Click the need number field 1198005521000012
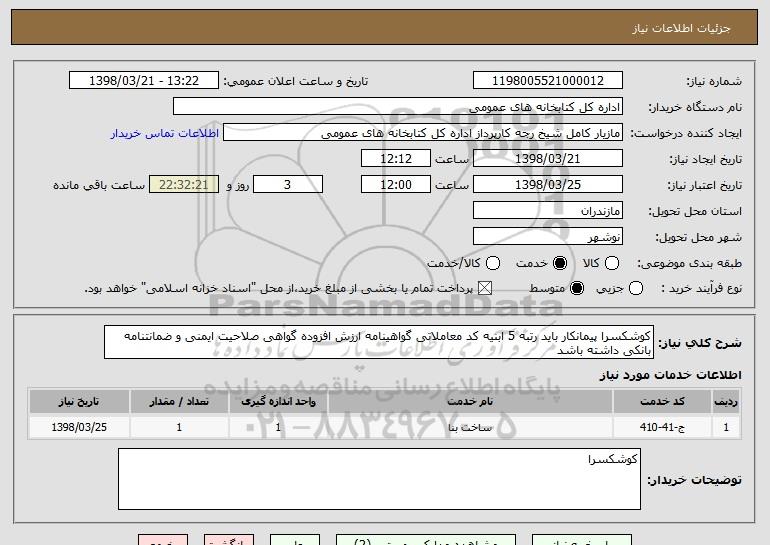The width and height of the screenshot is (770, 545). pyautogui.click(x=548, y=81)
